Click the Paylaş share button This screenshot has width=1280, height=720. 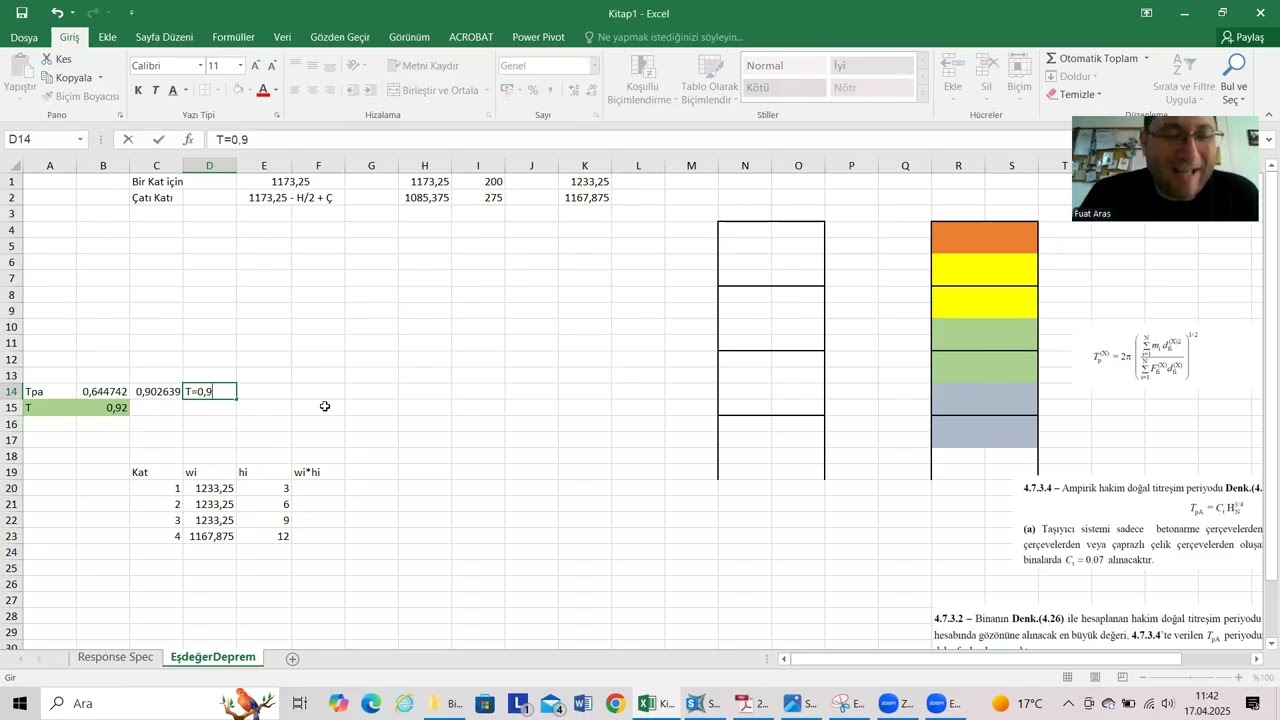pyautogui.click(x=1243, y=37)
